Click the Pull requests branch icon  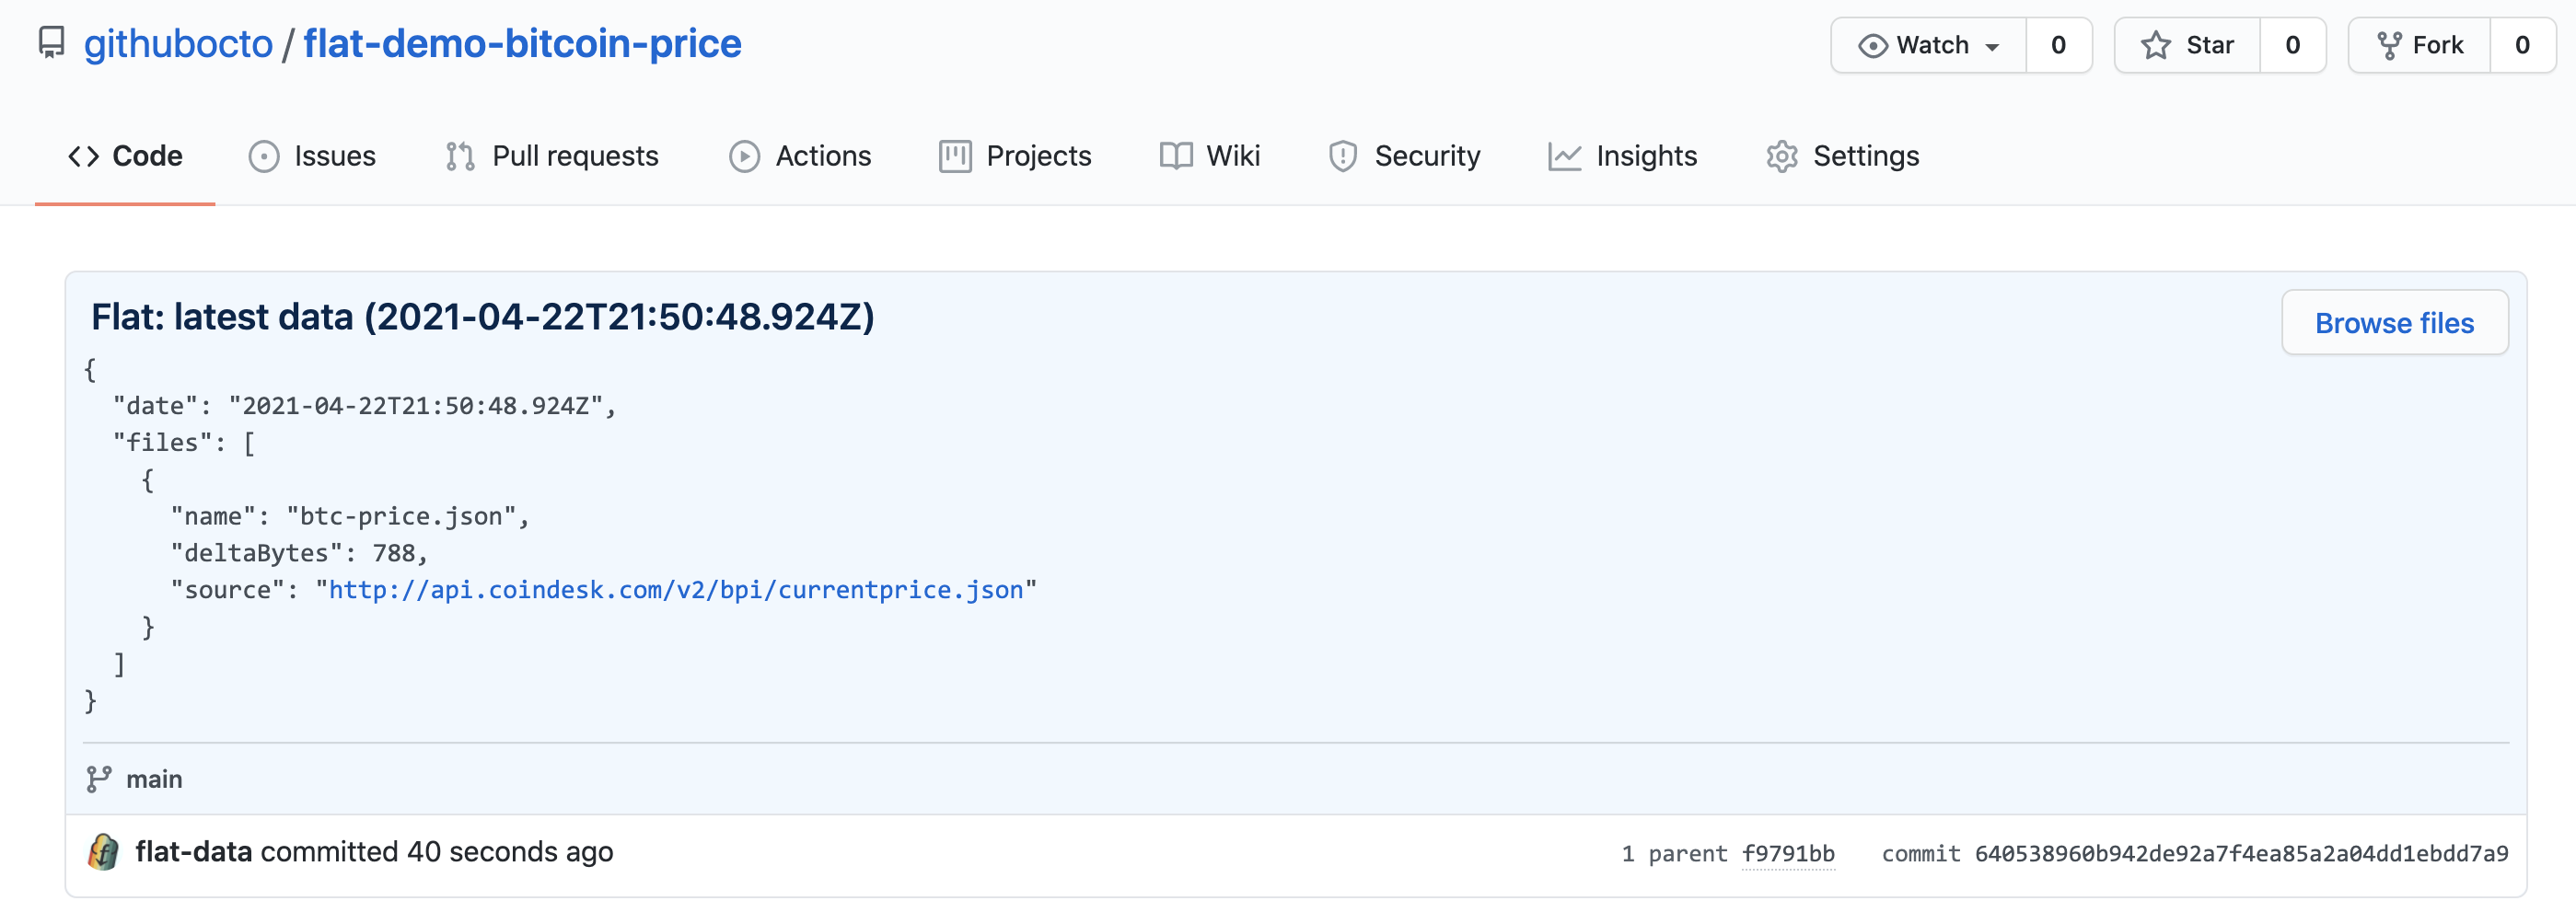tap(460, 157)
